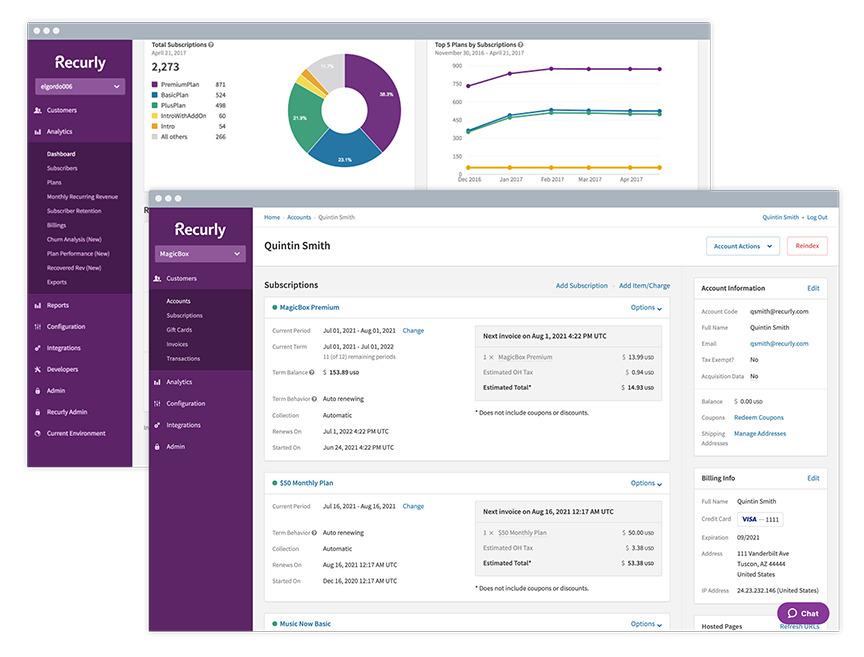Click Edit link in Account Information
The width and height of the screenshot is (864, 657).
click(813, 288)
